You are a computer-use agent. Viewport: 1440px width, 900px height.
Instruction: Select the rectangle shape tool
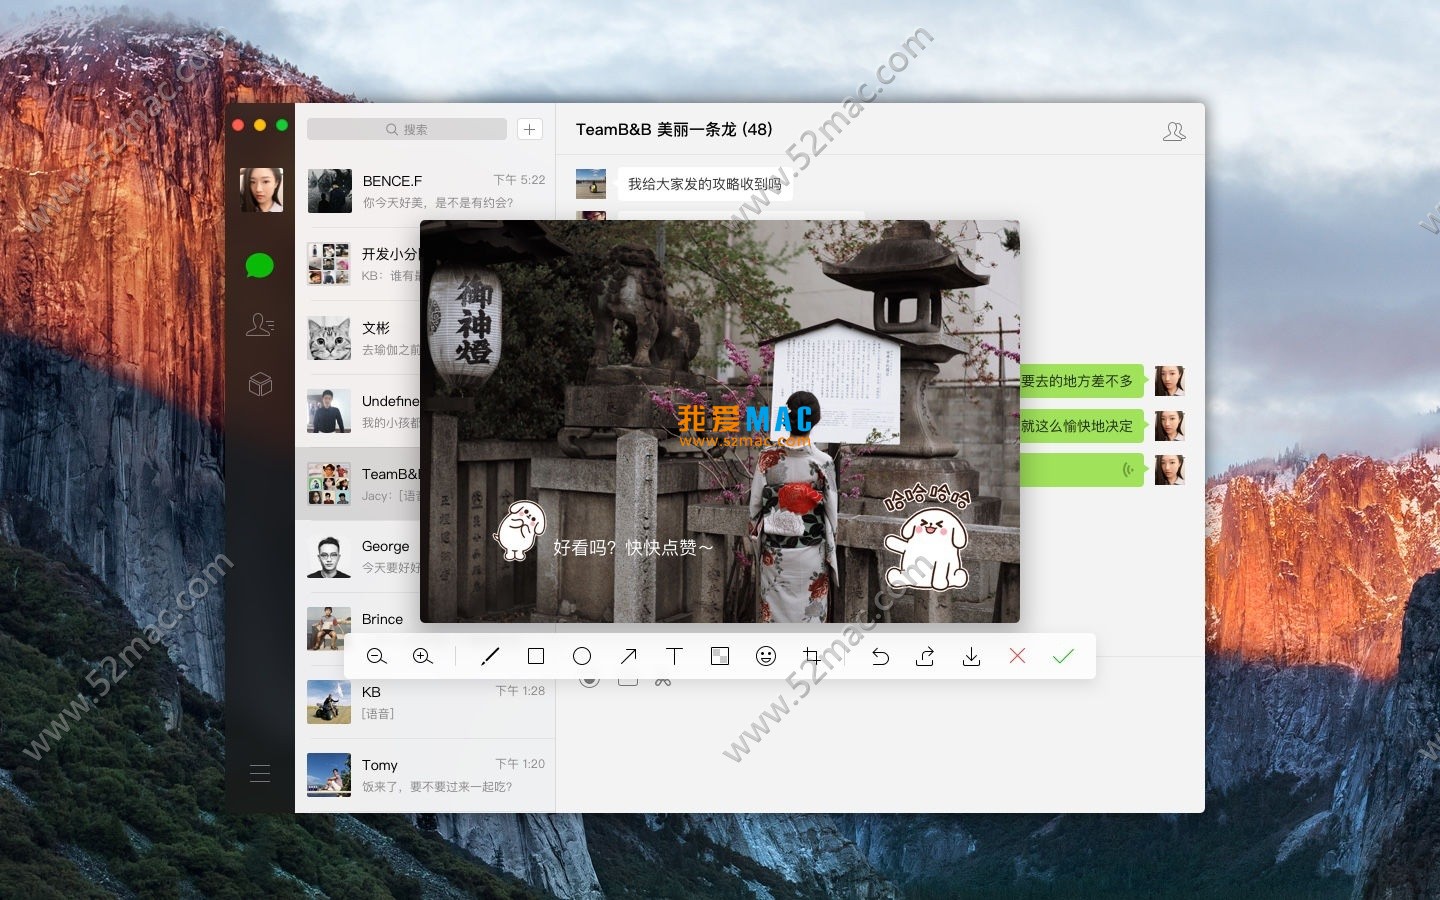click(536, 656)
